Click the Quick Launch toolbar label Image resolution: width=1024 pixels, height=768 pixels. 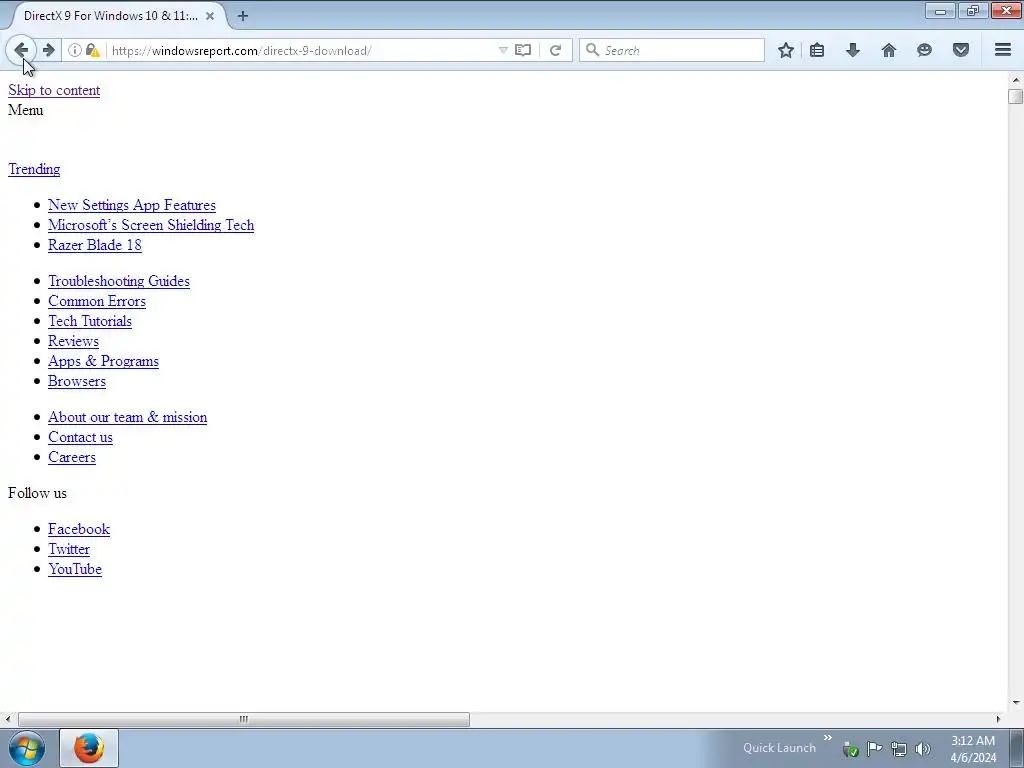[x=779, y=748]
